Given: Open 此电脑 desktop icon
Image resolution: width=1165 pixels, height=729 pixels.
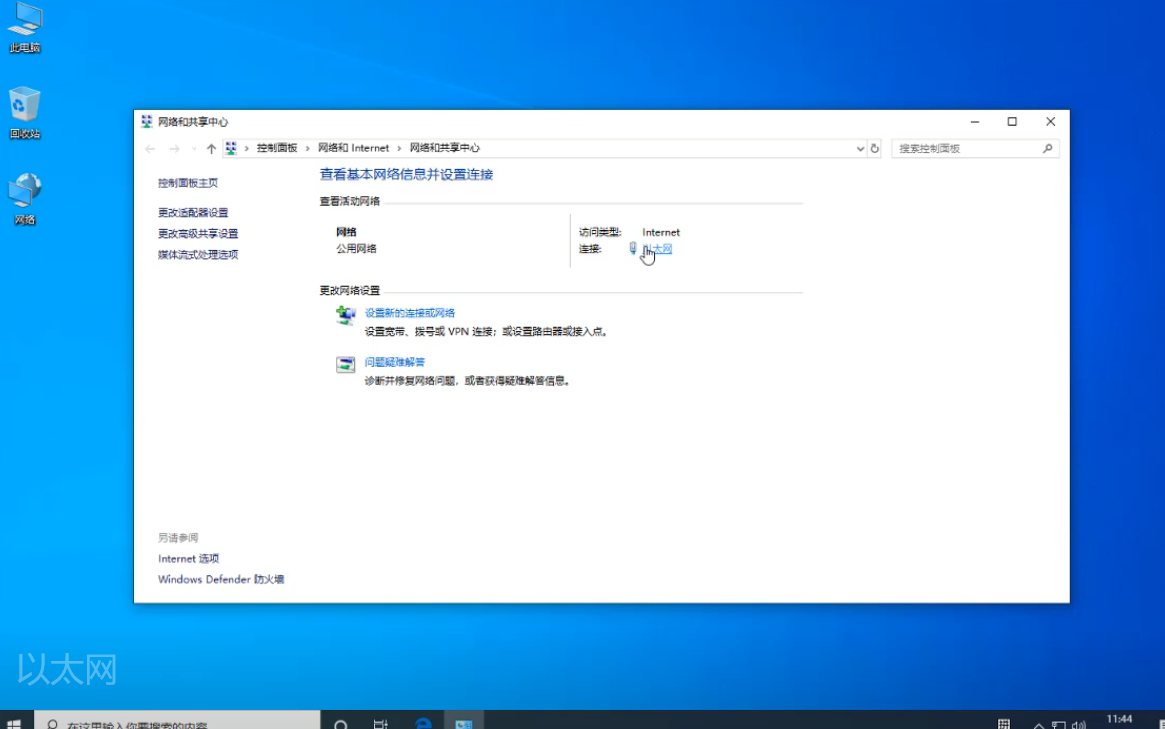Looking at the screenshot, I should point(25,22).
